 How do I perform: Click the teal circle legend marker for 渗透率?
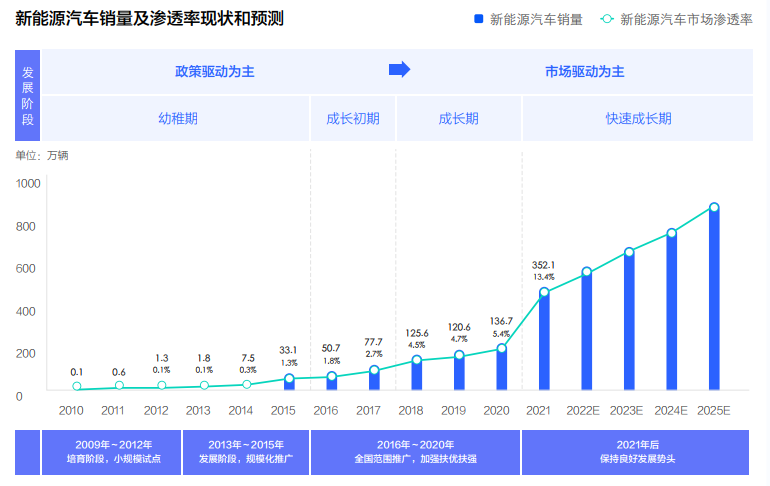pyautogui.click(x=607, y=19)
